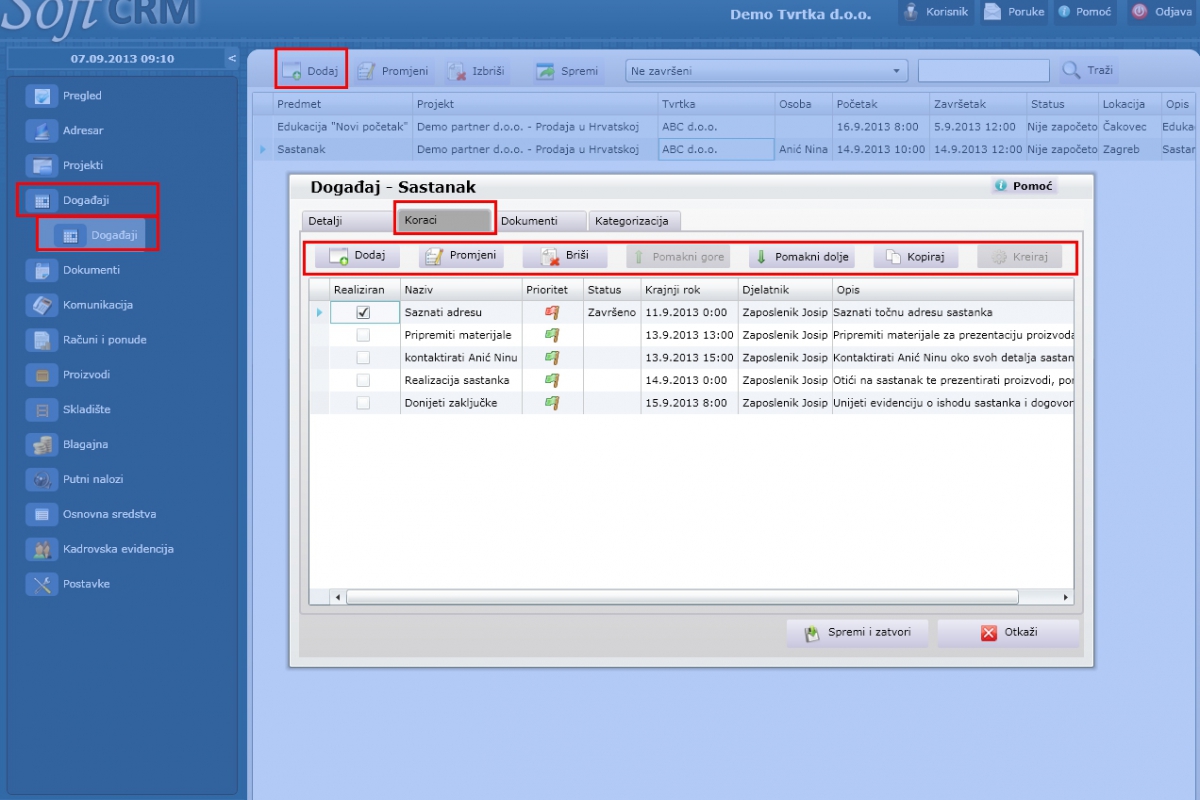Switch to the Kategorizacija tab

(636, 221)
